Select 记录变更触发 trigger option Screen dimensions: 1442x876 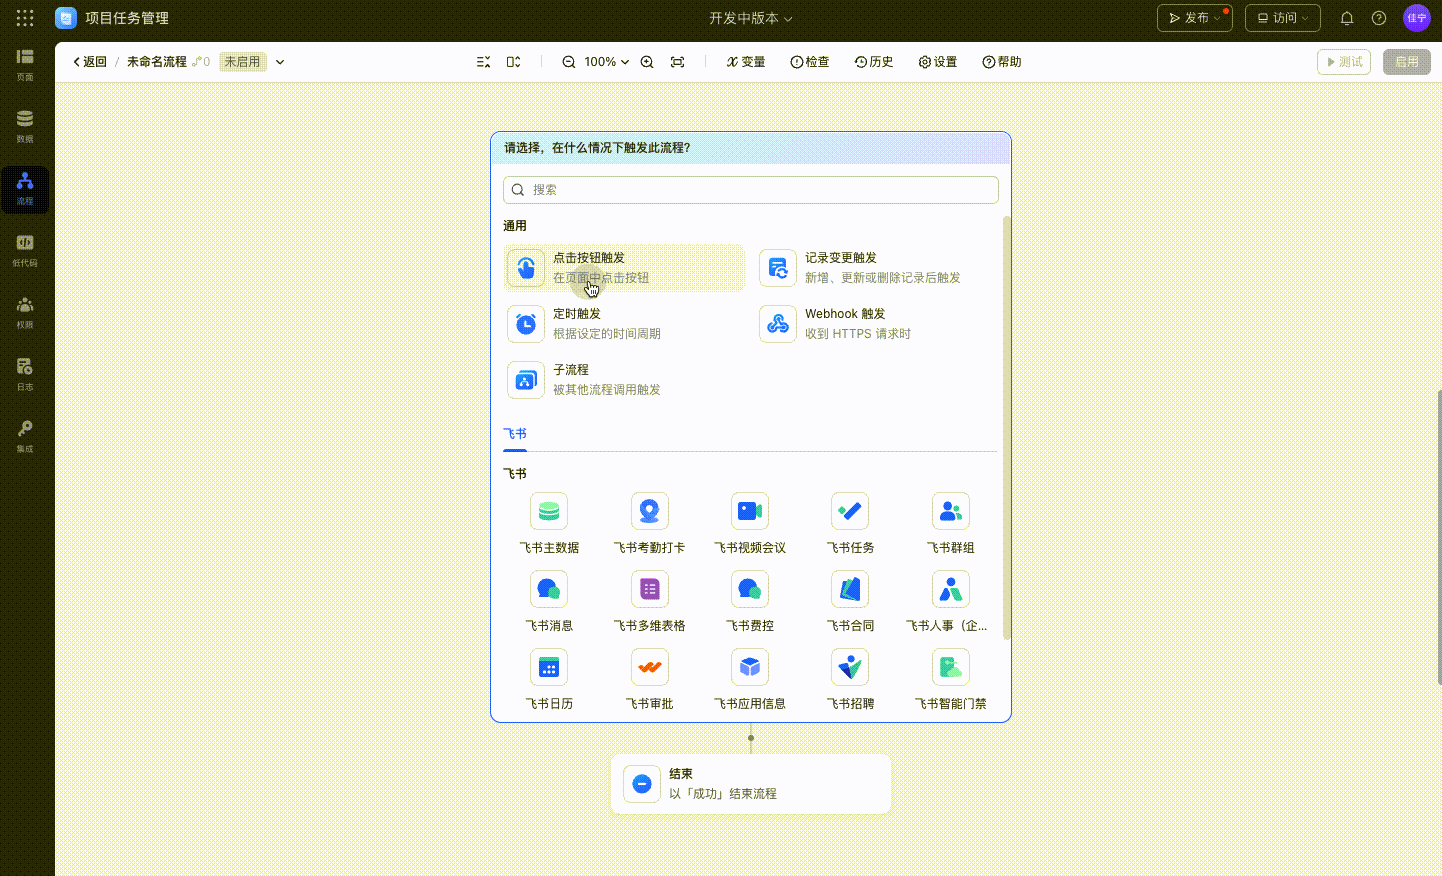point(876,268)
